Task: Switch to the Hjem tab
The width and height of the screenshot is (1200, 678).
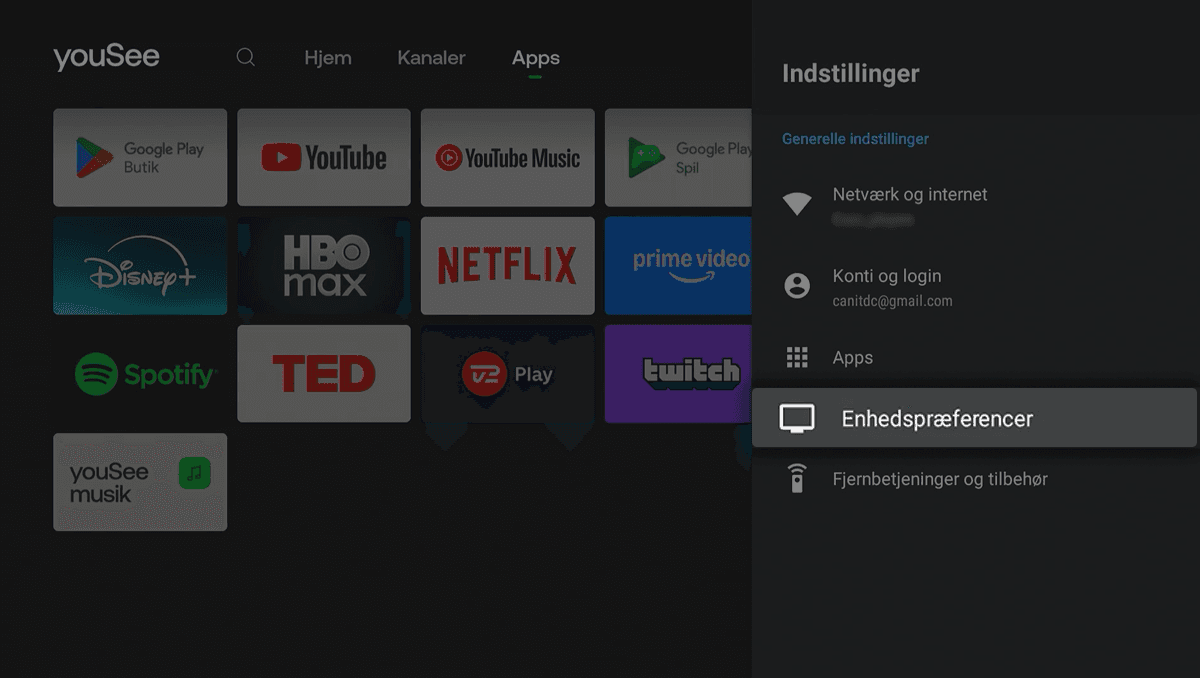Action: (328, 58)
